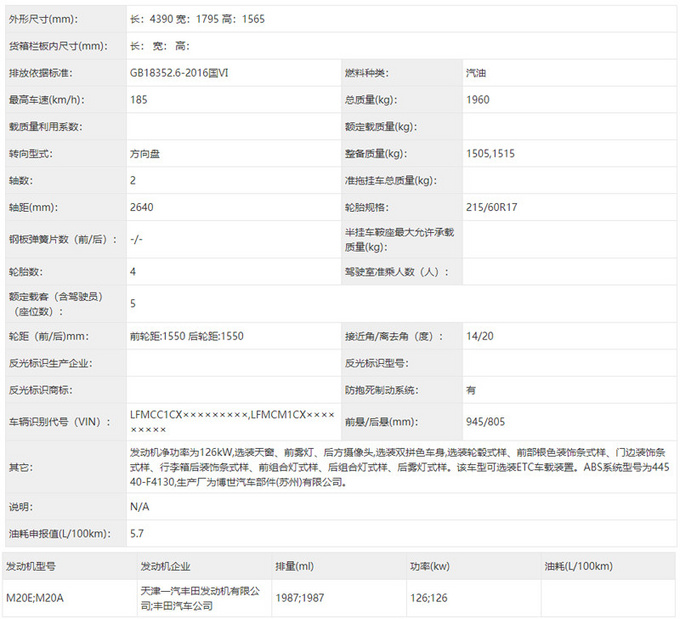Click the column header 发动机型号
Screen dimensions: 680x619
point(31,566)
